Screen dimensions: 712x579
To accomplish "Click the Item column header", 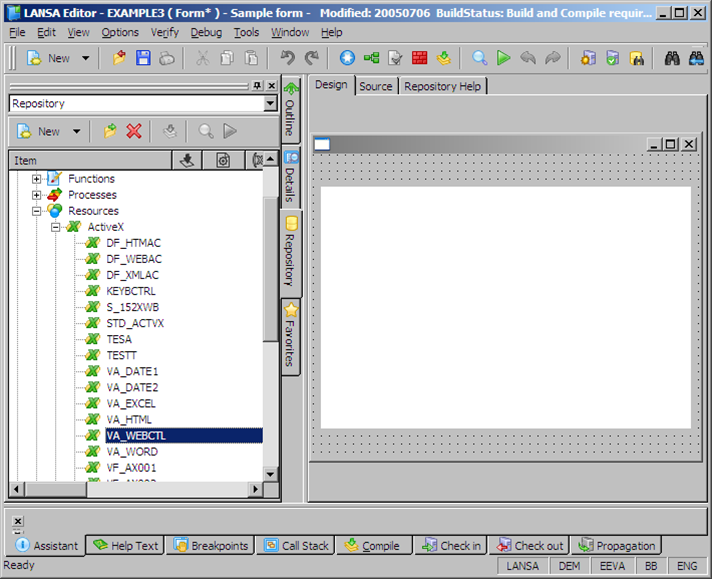I will (90, 160).
